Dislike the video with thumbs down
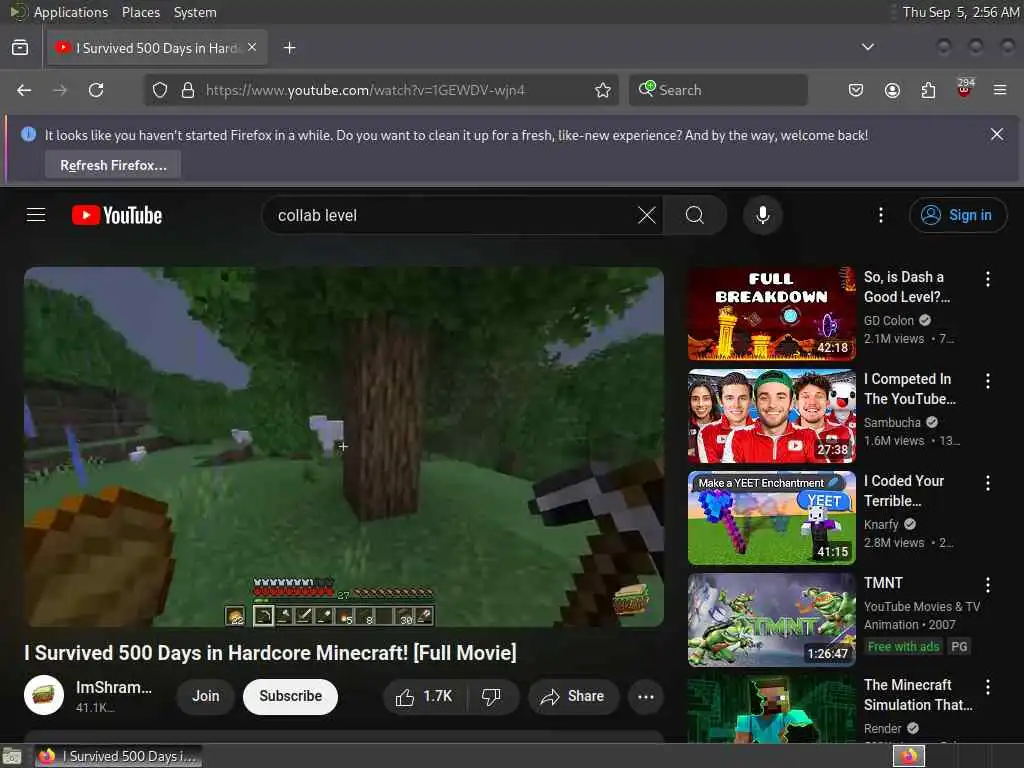Image resolution: width=1024 pixels, height=768 pixels. click(492, 697)
